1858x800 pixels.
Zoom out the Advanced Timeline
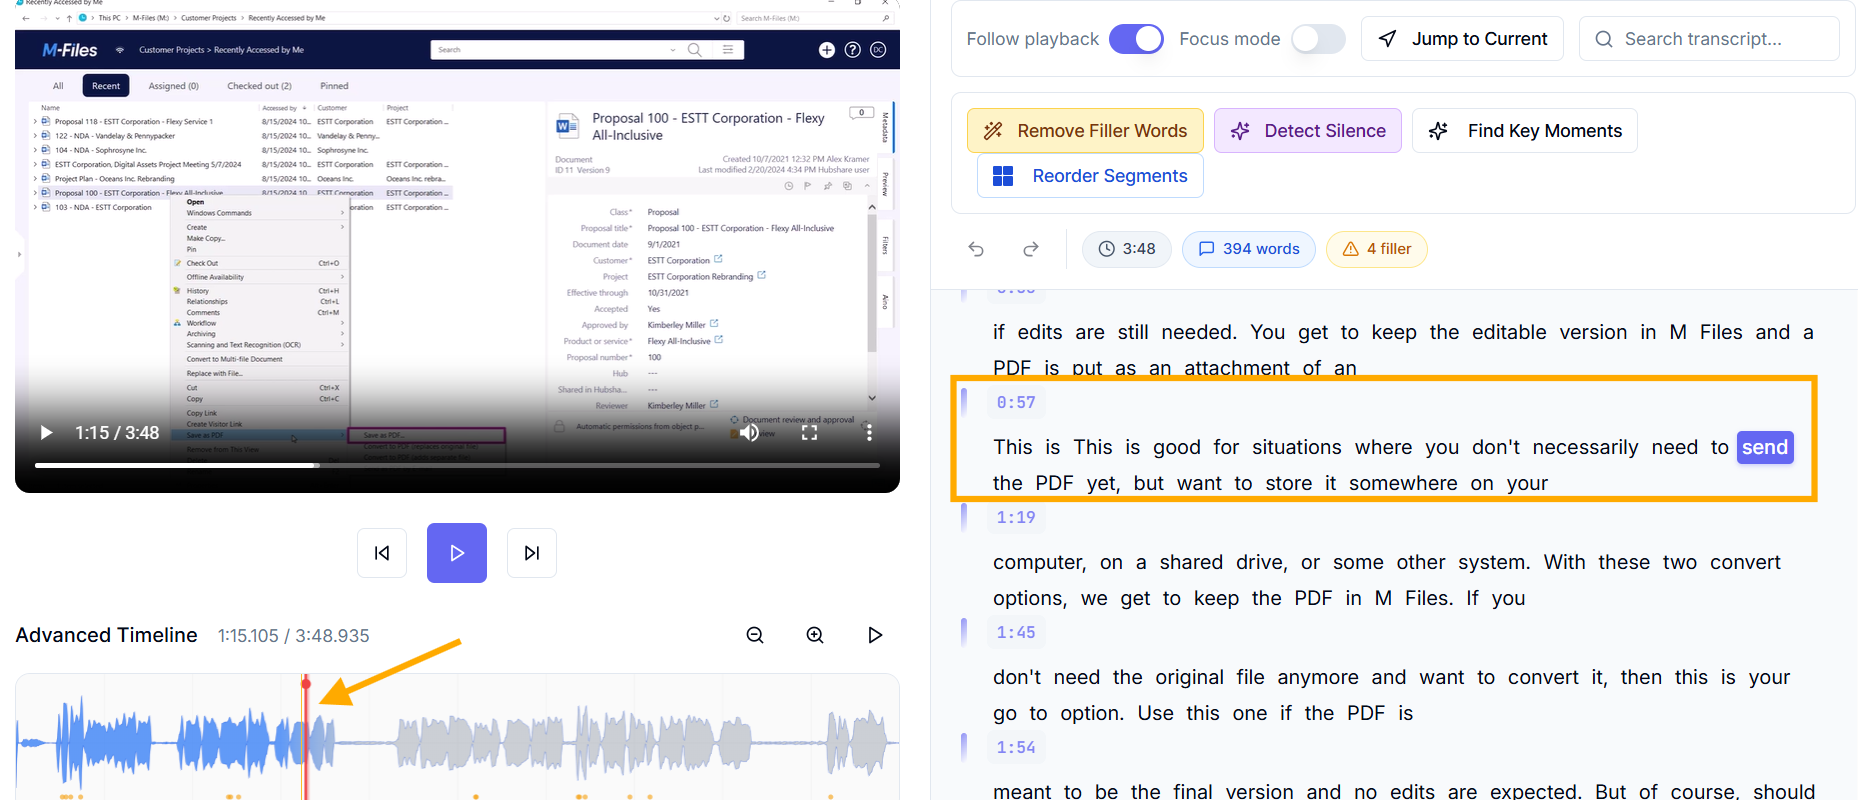(755, 635)
